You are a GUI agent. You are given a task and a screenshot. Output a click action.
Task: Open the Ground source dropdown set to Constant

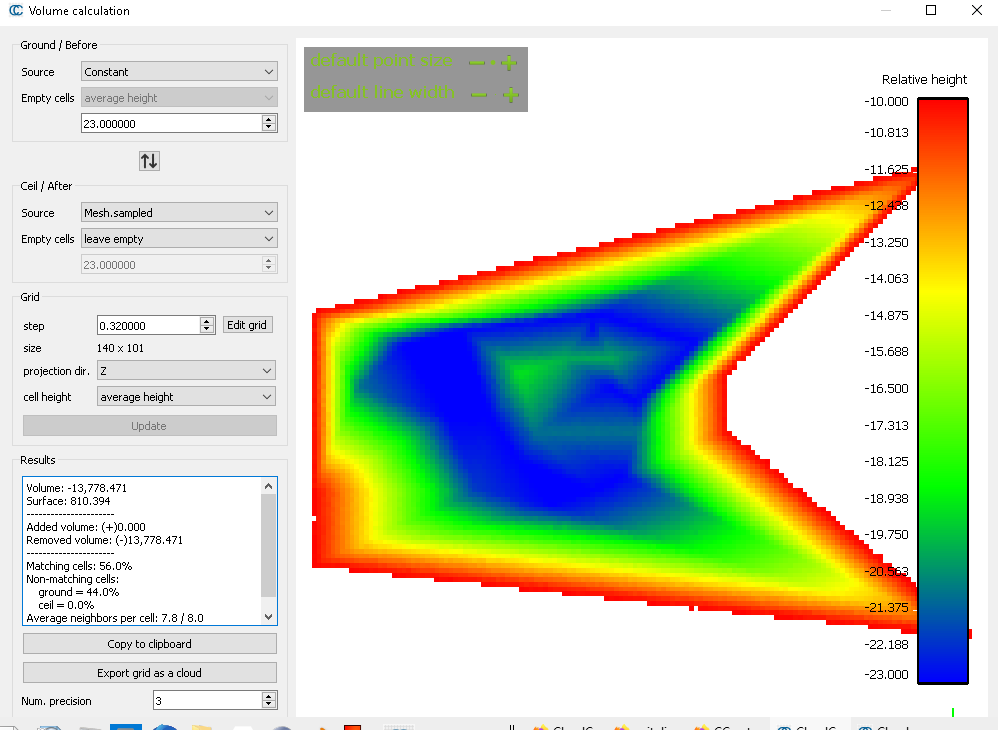point(178,72)
